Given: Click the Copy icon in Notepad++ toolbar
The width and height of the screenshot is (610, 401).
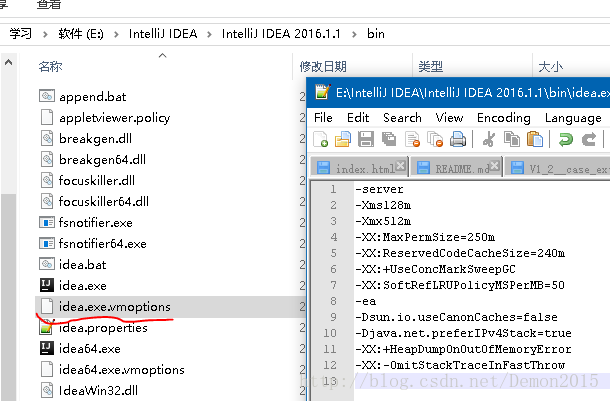Looking at the screenshot, I should (x=512, y=139).
